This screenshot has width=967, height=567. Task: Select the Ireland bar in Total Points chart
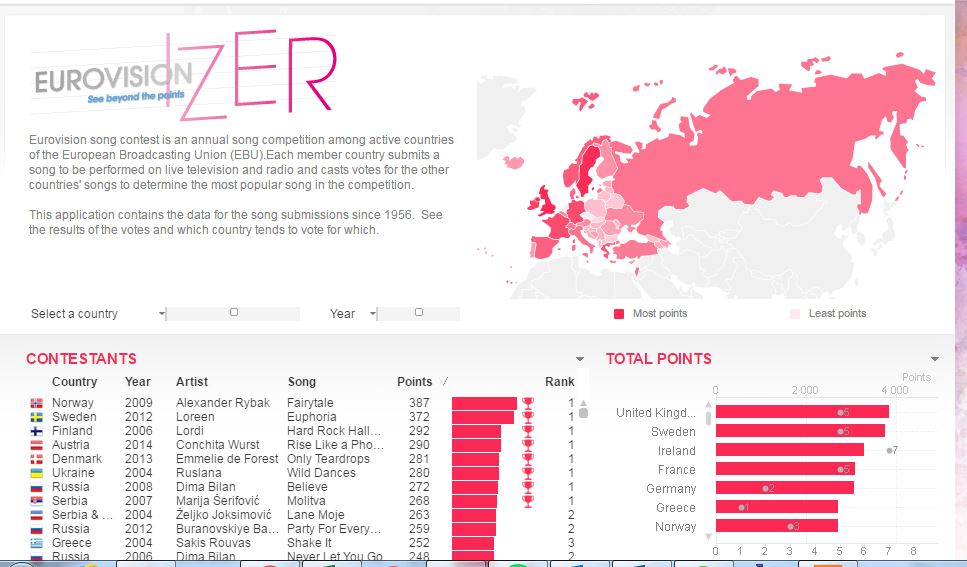tap(789, 450)
